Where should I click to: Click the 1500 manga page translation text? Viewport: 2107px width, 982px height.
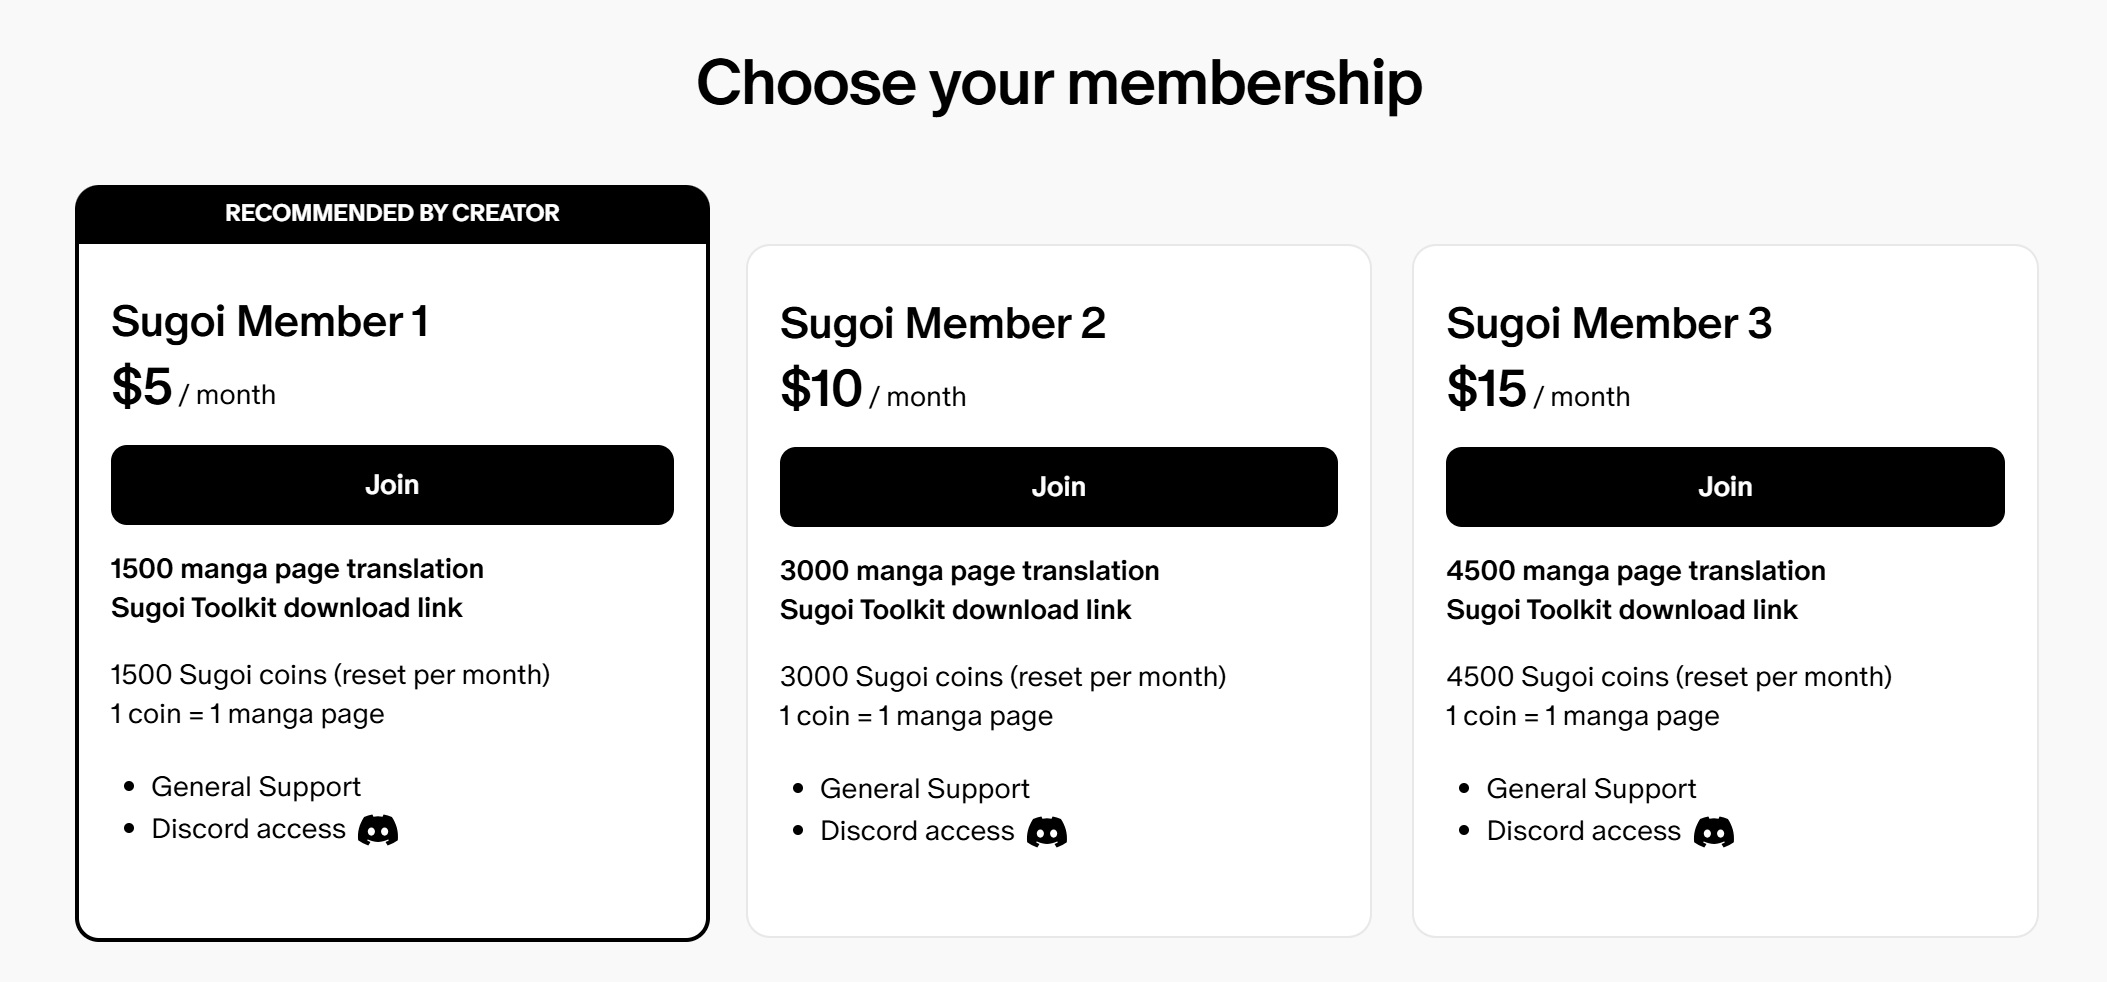tap(297, 569)
